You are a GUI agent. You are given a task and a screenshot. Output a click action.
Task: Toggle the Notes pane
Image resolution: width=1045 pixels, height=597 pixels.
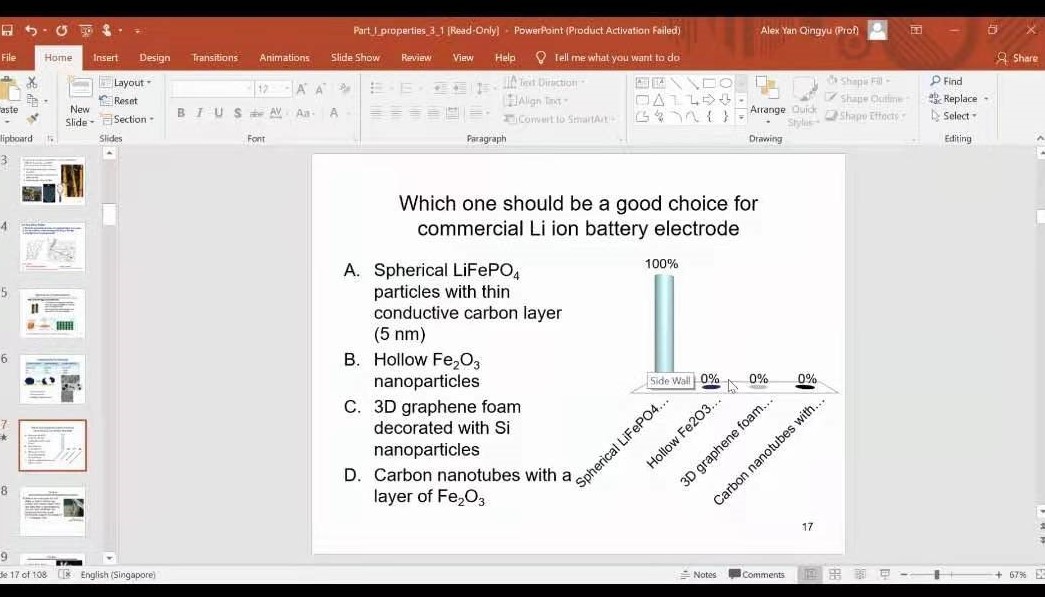click(698, 575)
